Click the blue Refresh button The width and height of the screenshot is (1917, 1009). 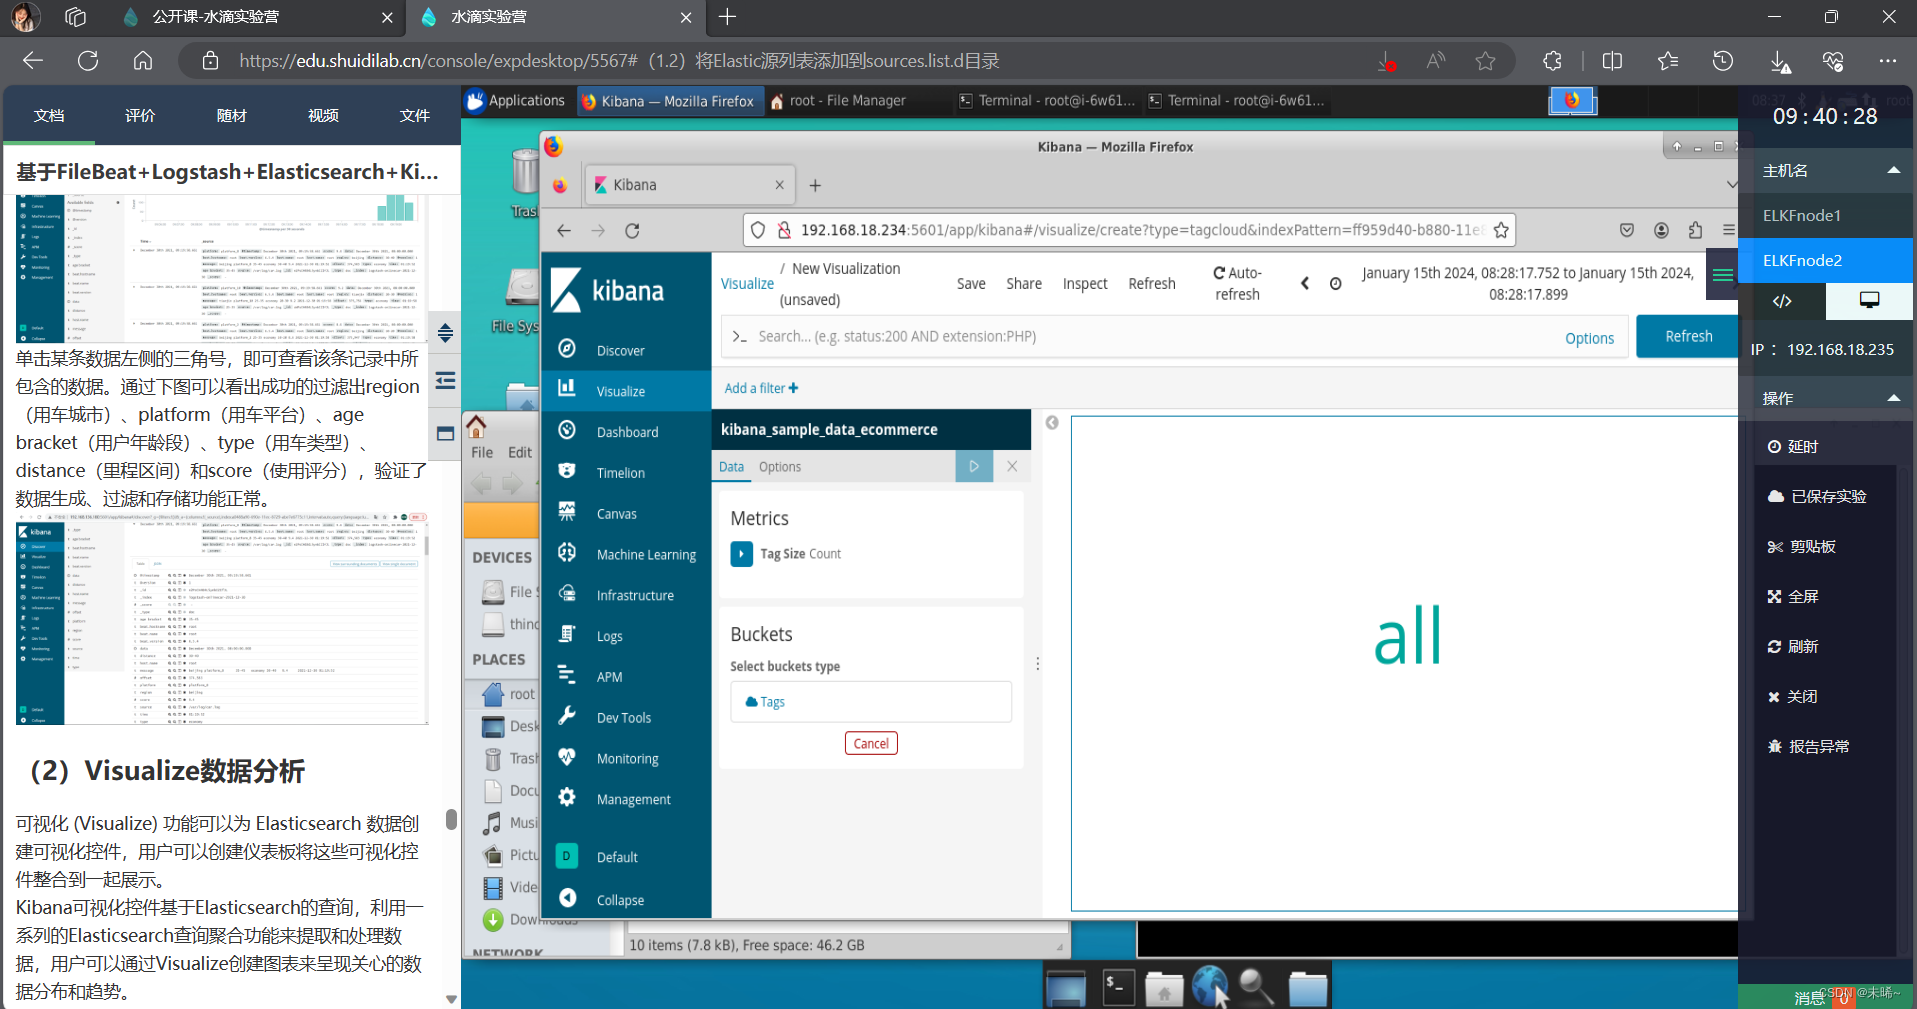tap(1688, 337)
